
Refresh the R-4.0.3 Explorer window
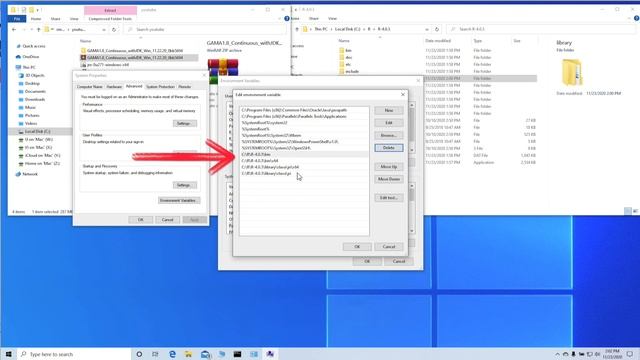pos(437,29)
